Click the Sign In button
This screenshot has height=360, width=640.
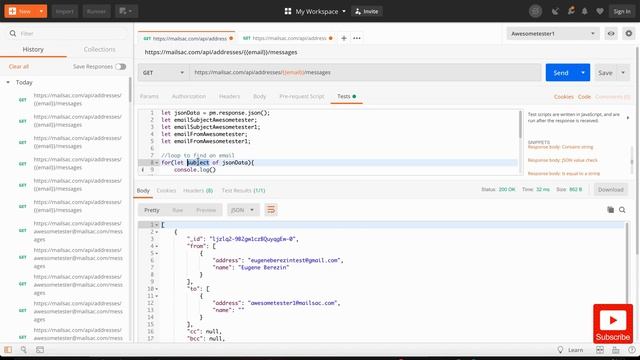(622, 11)
